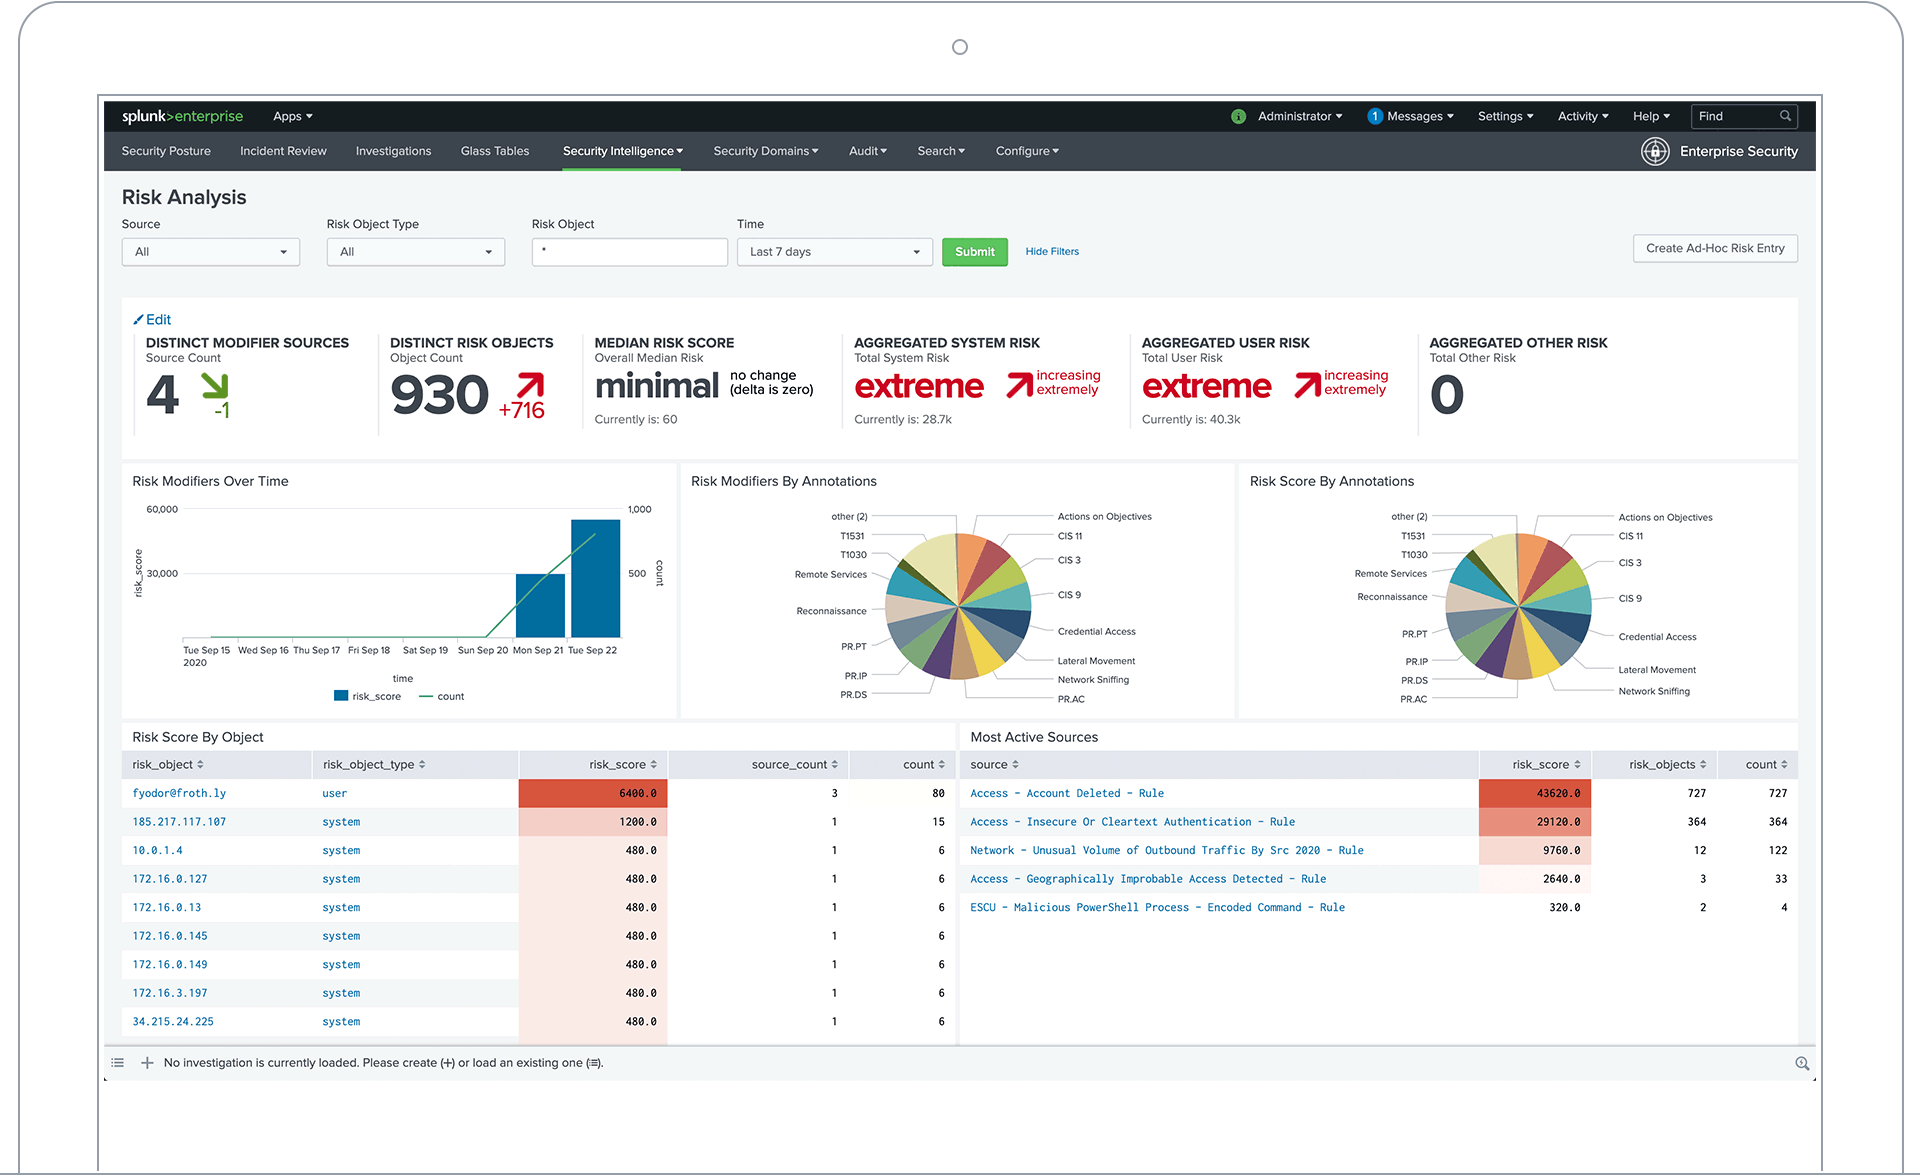1920x1176 pixels.
Task: Click count legend line in time chart
Action: pos(426,696)
